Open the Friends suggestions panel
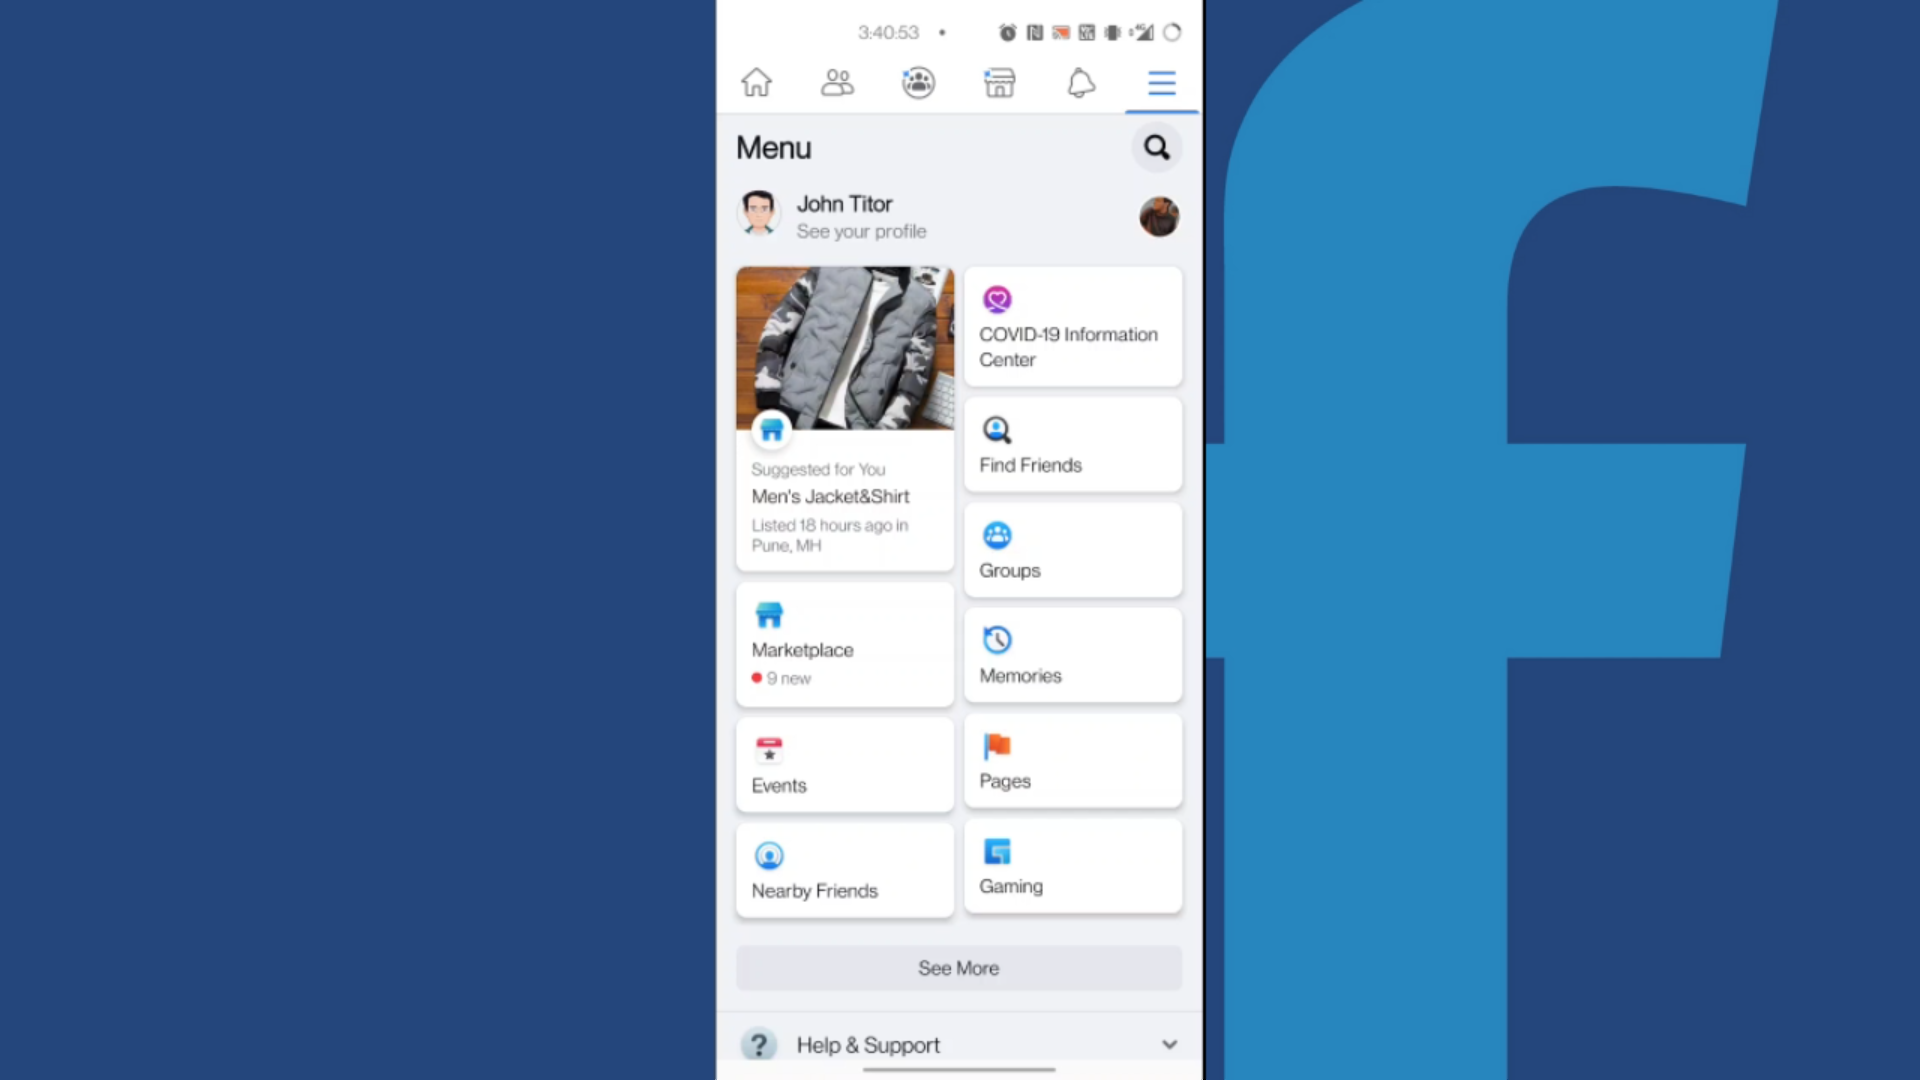The image size is (1920, 1080). pos(837,83)
